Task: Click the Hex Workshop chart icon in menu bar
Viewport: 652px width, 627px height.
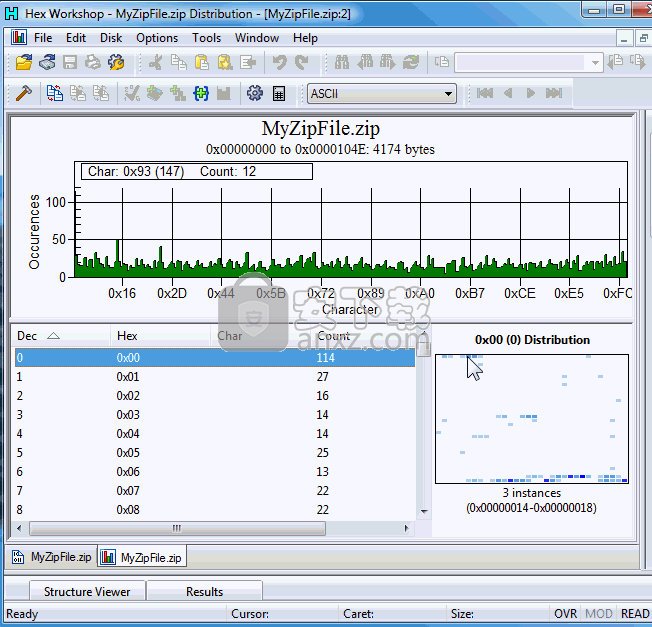Action: click(x=19, y=37)
